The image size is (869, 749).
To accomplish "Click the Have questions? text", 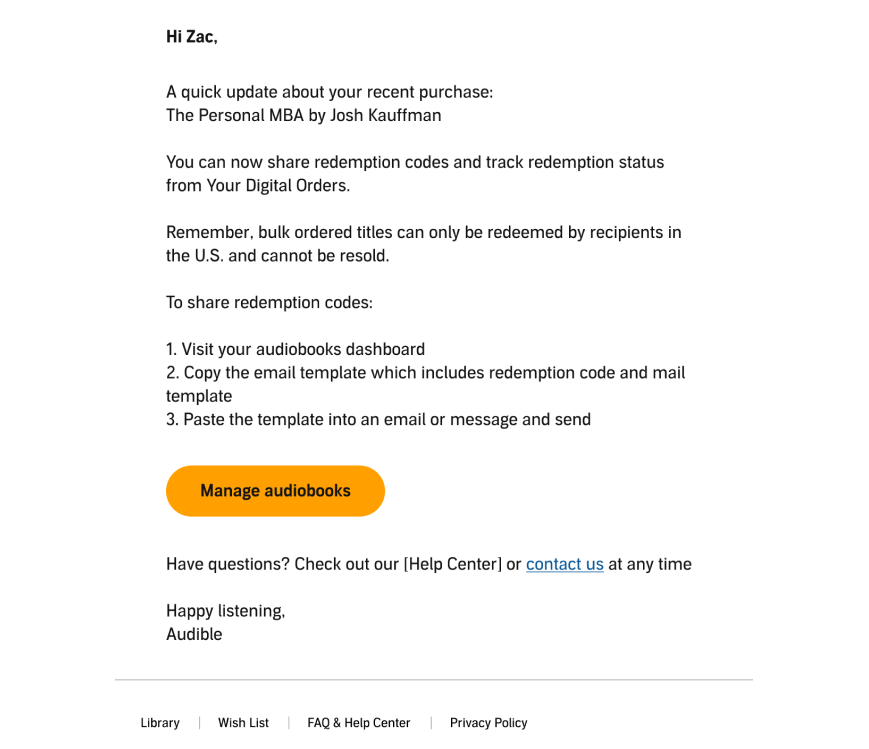I will [x=228, y=564].
